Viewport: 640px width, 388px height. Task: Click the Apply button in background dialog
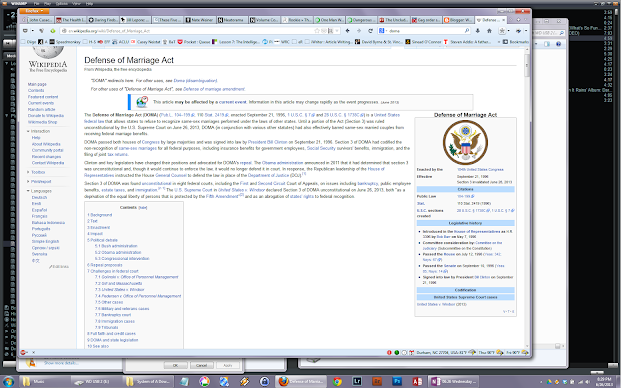pos(228,366)
